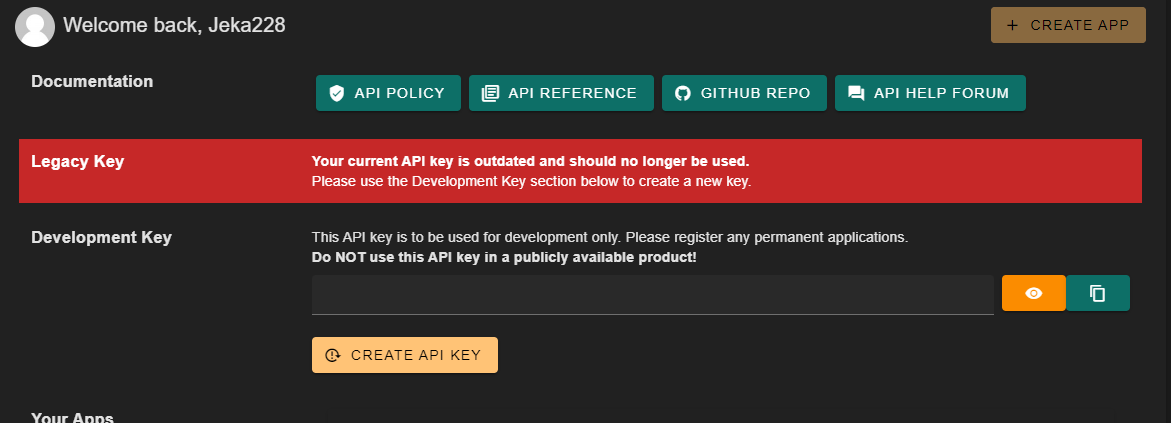This screenshot has height=423, width=1171.
Task: Copy the development key with the clipboard icon
Action: (1098, 293)
